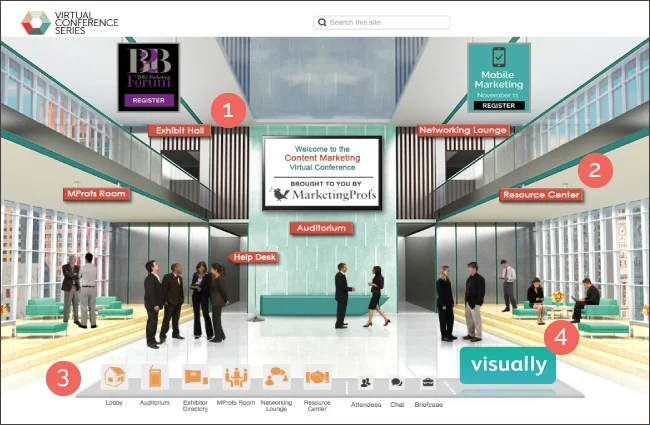The height and width of the screenshot is (425, 650).
Task: Click the MarketingProfs bird logo
Action: [279, 194]
